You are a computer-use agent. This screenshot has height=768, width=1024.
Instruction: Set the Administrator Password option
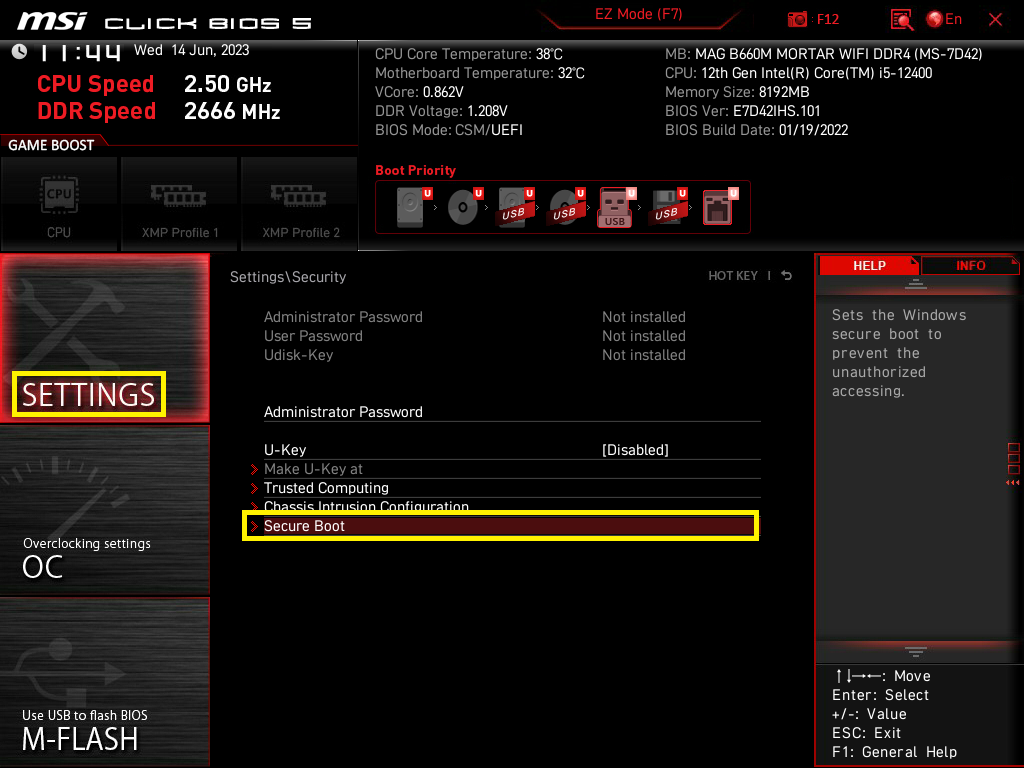click(512, 412)
